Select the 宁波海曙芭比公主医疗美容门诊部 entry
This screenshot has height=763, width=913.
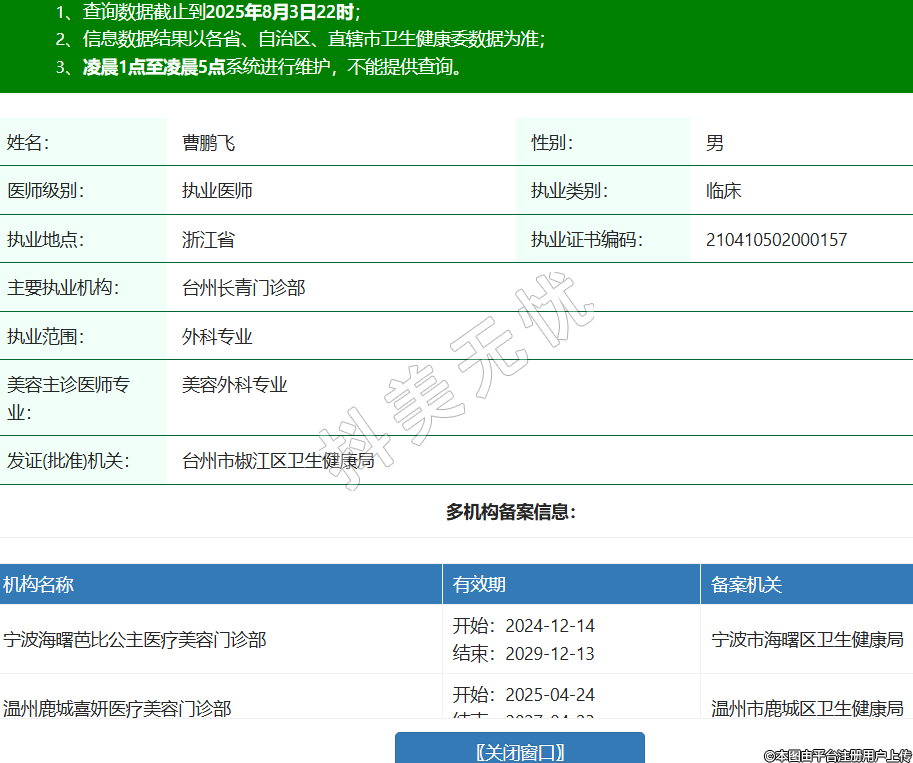[x=135, y=640]
